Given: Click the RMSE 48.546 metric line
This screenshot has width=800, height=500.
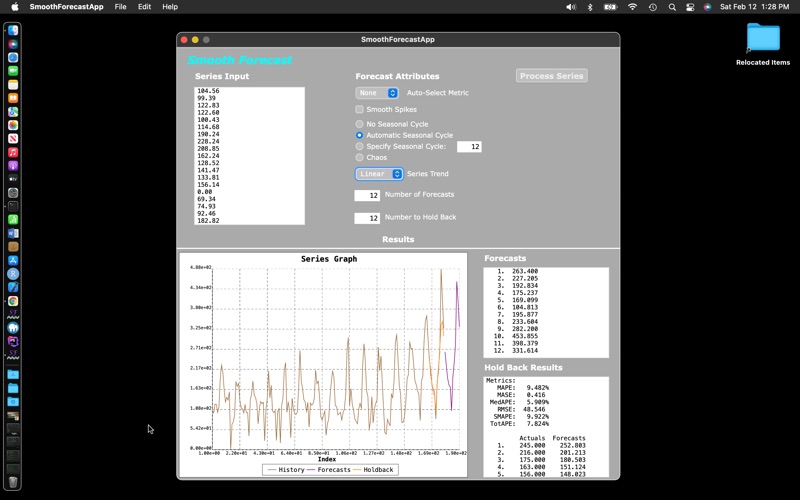Looking at the screenshot, I should pyautogui.click(x=519, y=409).
